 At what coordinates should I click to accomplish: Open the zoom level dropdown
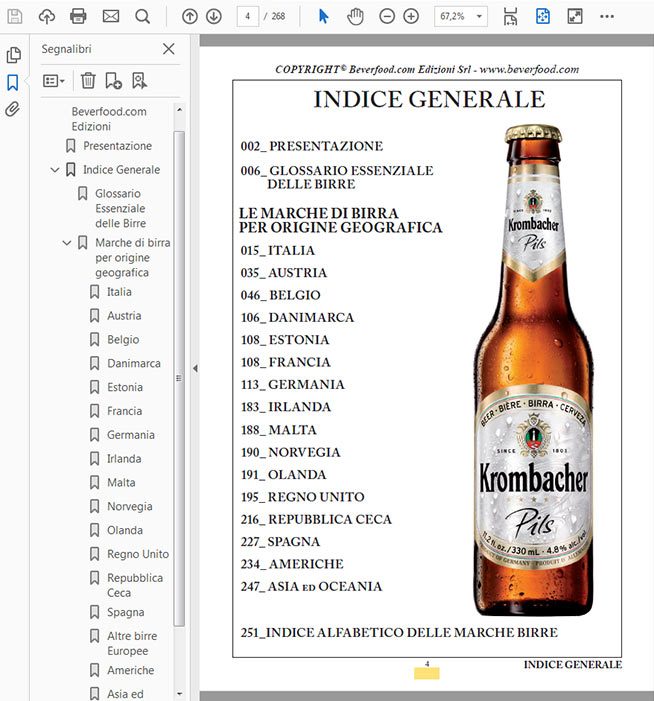461,16
